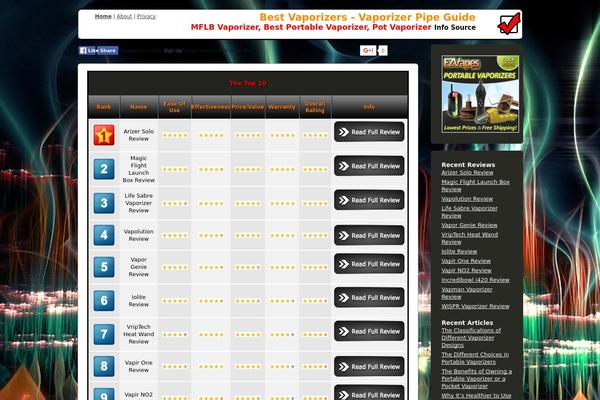Click the Facebook Share button
The image size is (600, 400).
tap(108, 51)
